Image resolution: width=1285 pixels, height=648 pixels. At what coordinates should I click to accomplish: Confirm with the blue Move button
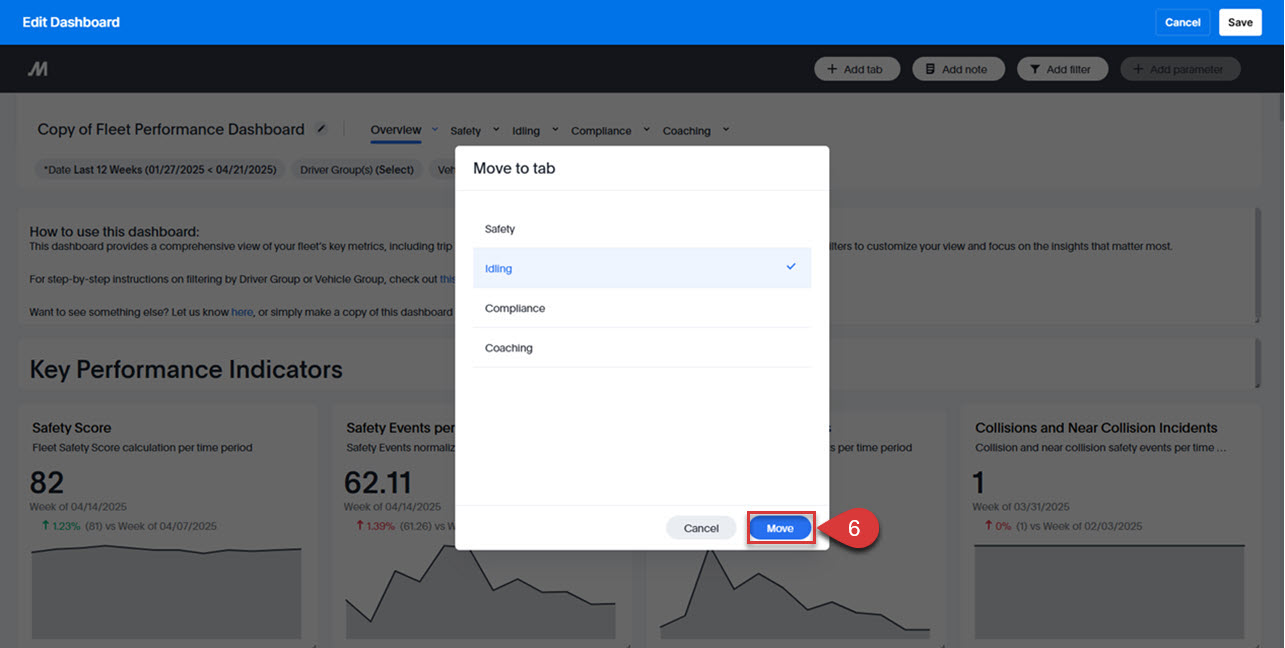click(x=780, y=528)
